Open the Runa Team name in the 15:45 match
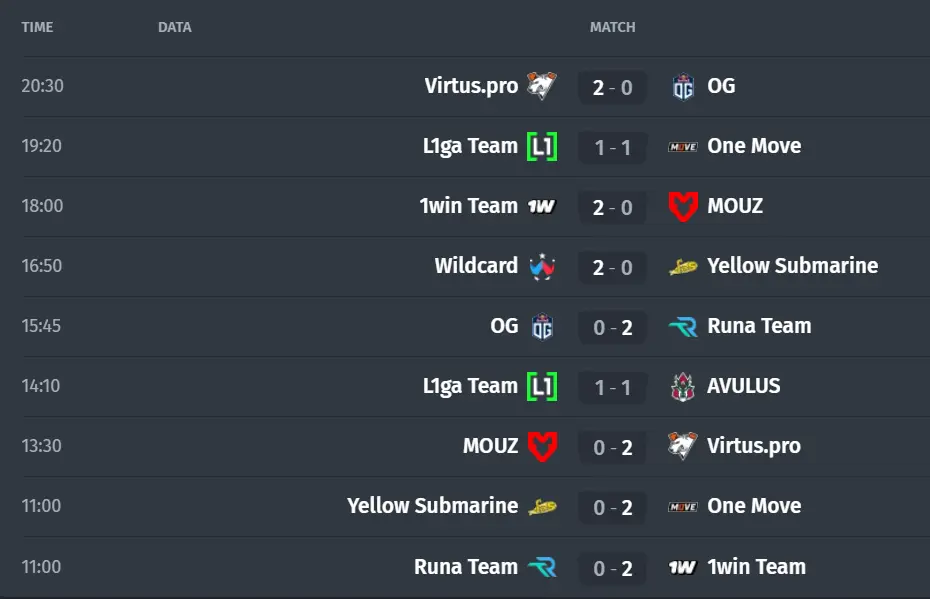Screen dimensions: 930x599 (x=759, y=326)
